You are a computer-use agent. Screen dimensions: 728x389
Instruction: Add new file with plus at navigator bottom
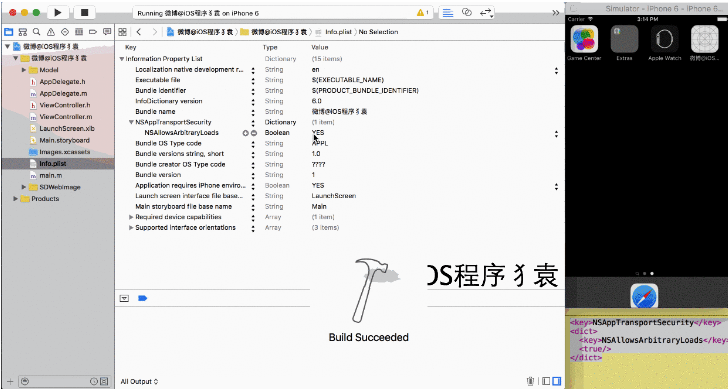click(10, 382)
